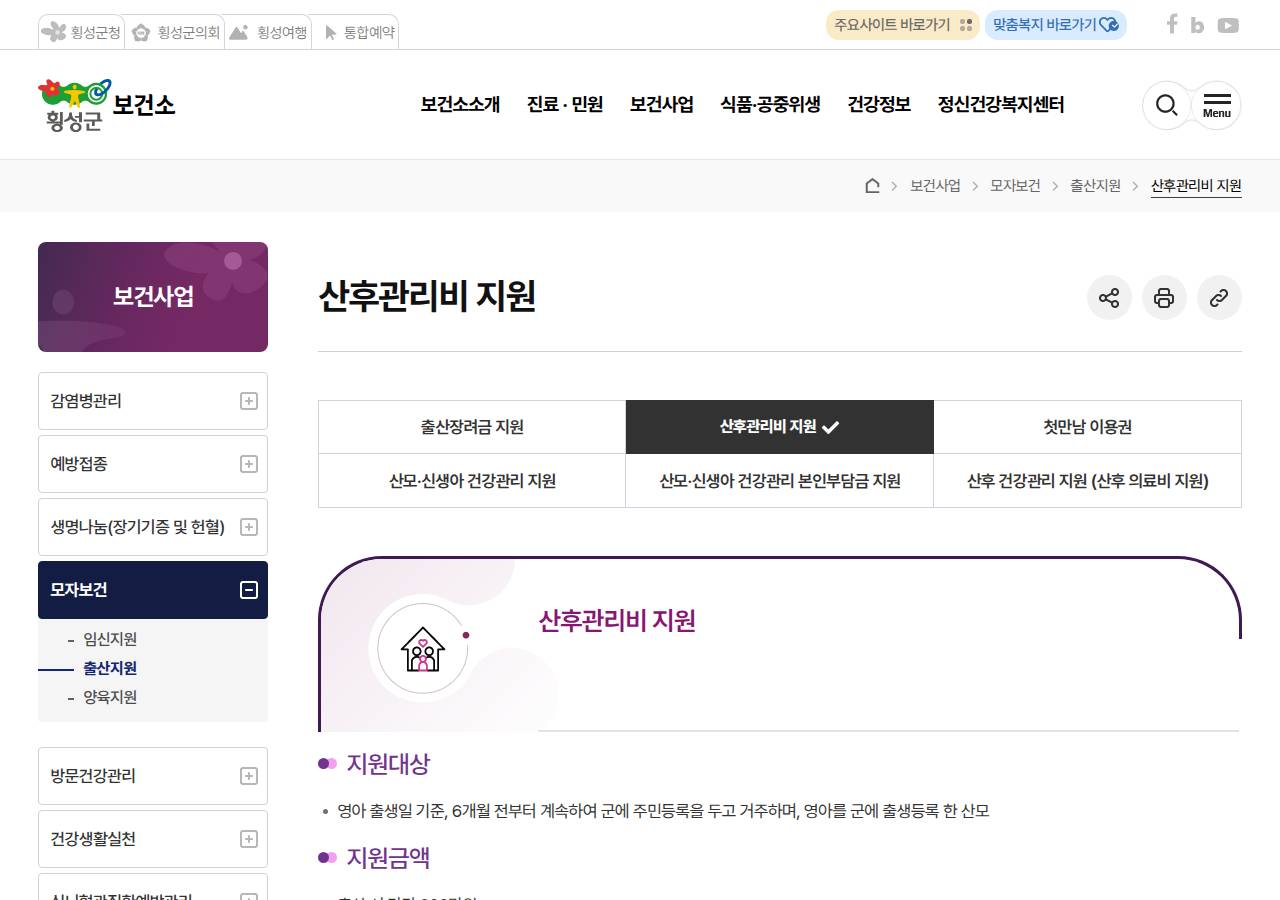The width and height of the screenshot is (1280, 900).
Task: Click 맞춤복지 바로가기 button
Action: coord(1056,25)
